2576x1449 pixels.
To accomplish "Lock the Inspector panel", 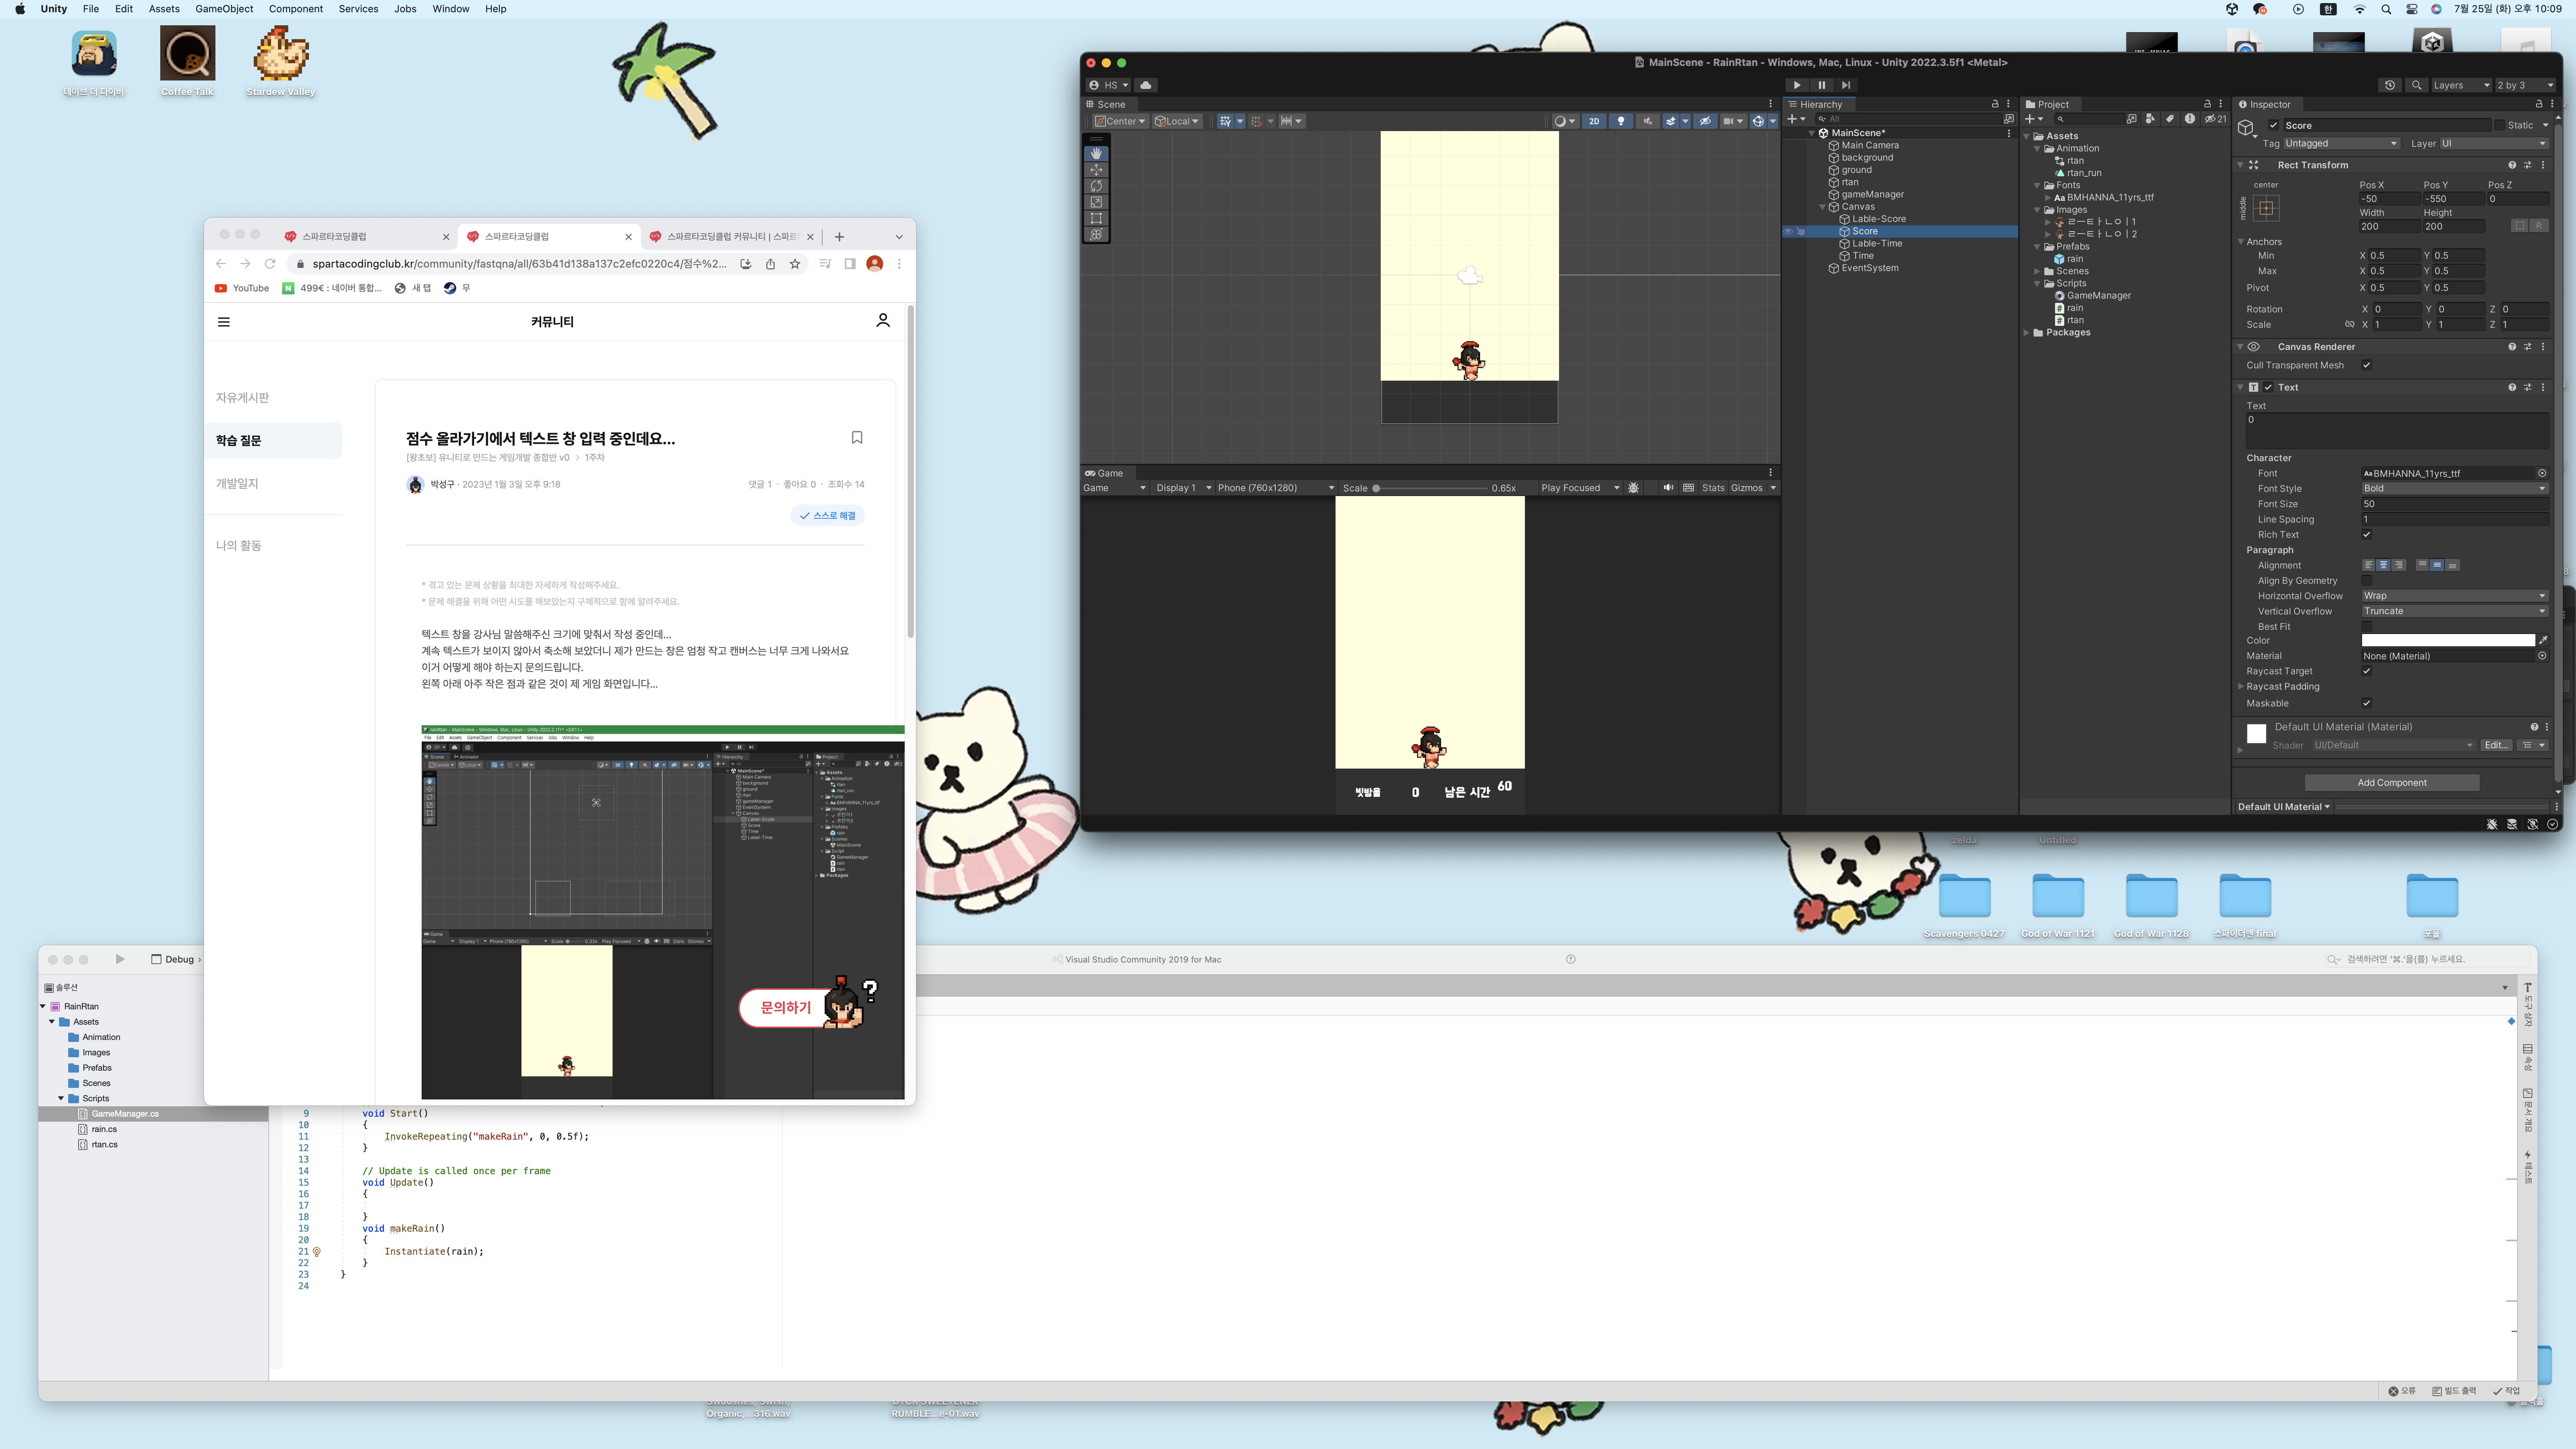I will click(2538, 104).
